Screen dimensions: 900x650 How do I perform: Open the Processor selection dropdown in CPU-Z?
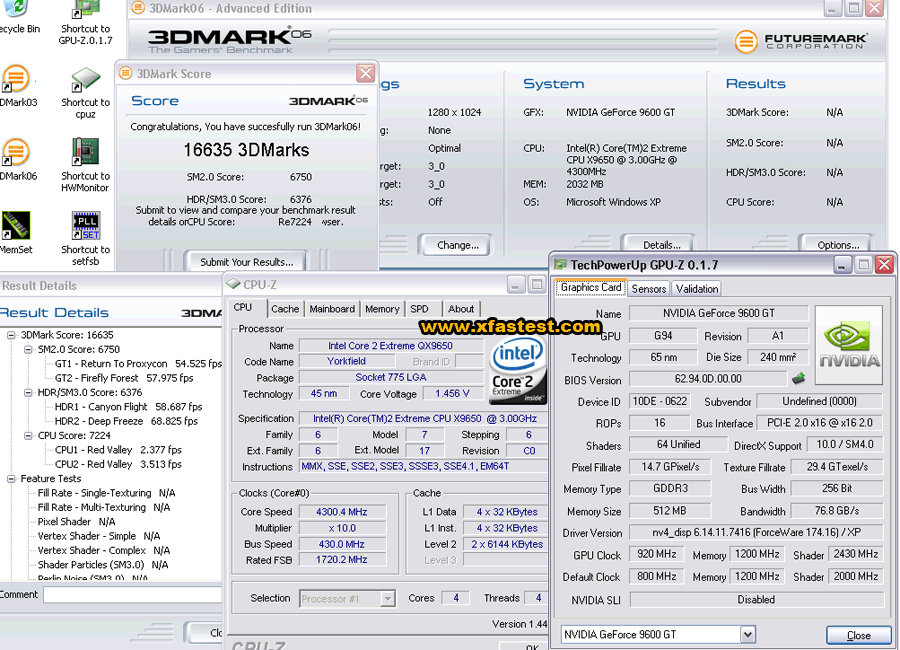click(x=388, y=598)
